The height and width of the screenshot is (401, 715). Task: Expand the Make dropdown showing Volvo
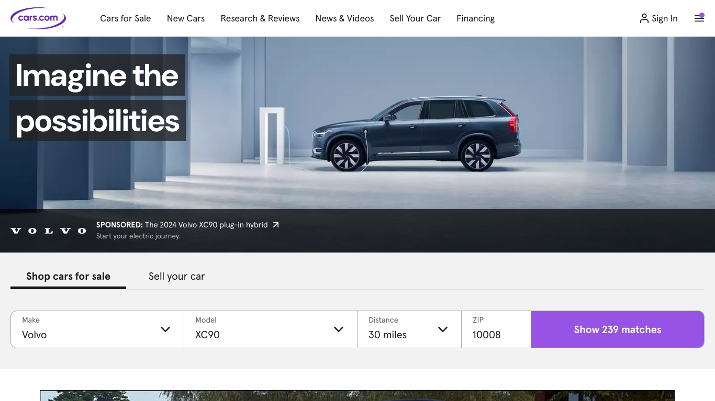click(x=97, y=329)
